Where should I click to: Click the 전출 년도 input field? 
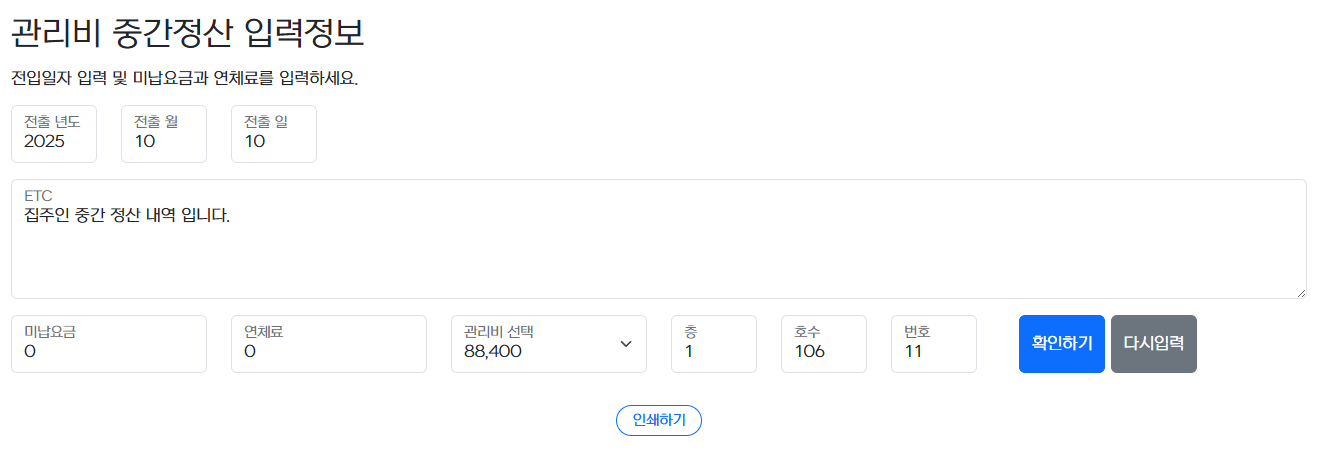click(x=54, y=134)
